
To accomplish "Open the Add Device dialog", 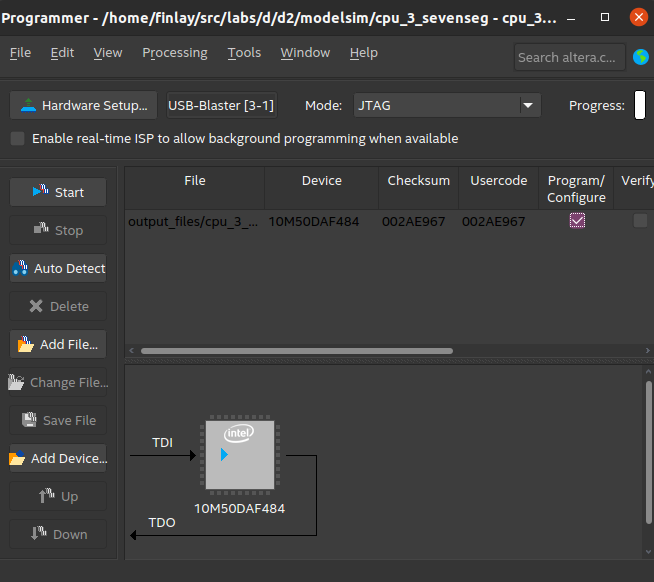I will [x=58, y=458].
